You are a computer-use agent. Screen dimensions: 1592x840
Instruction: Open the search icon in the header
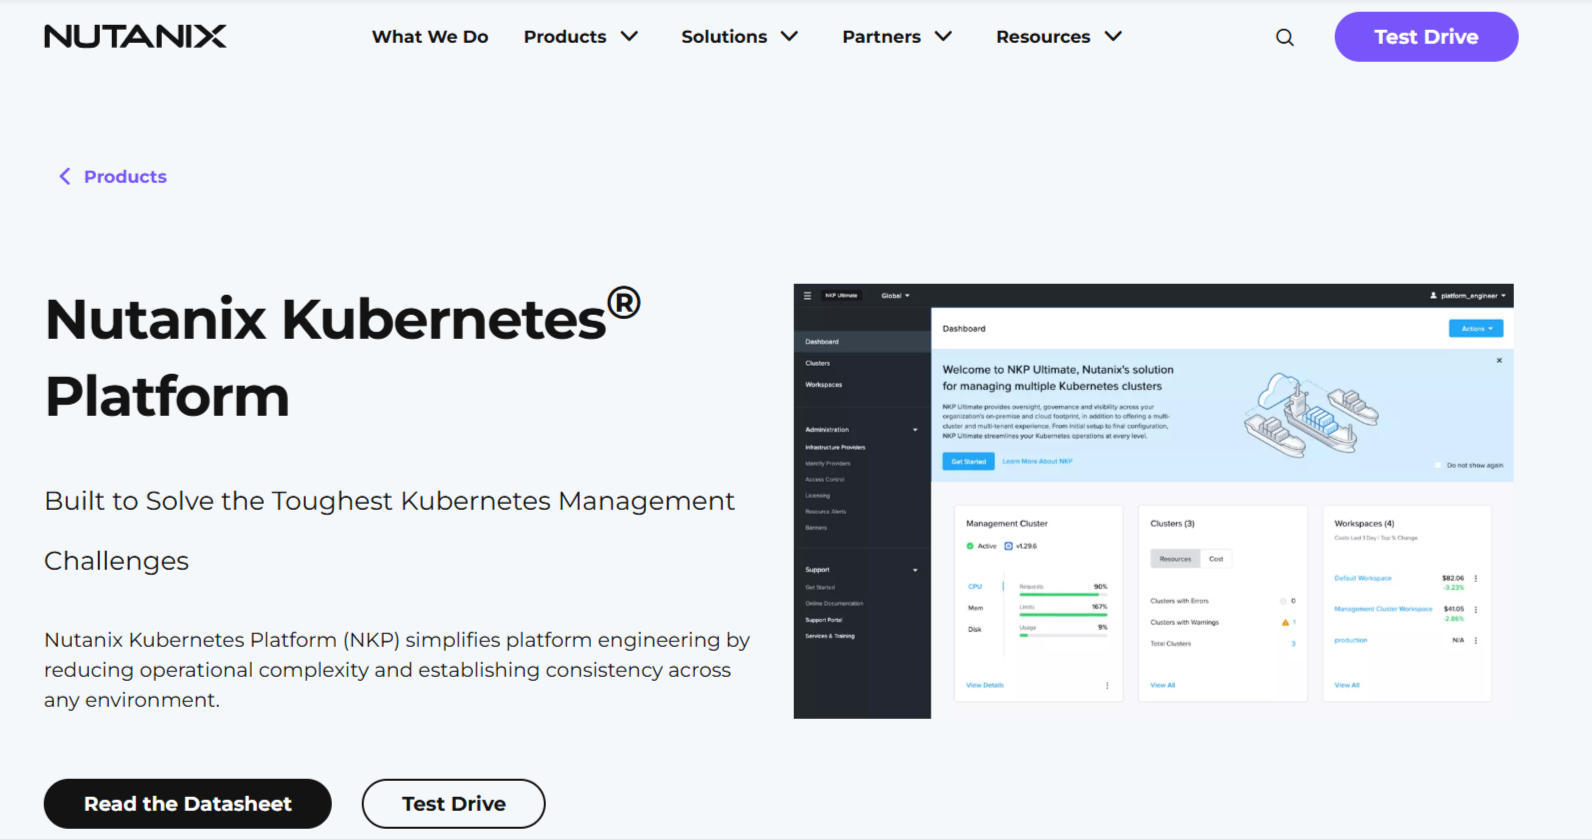coord(1285,37)
